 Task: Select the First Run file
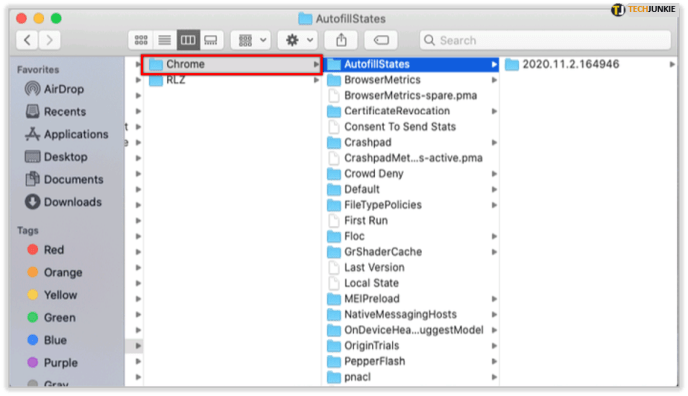click(412, 221)
